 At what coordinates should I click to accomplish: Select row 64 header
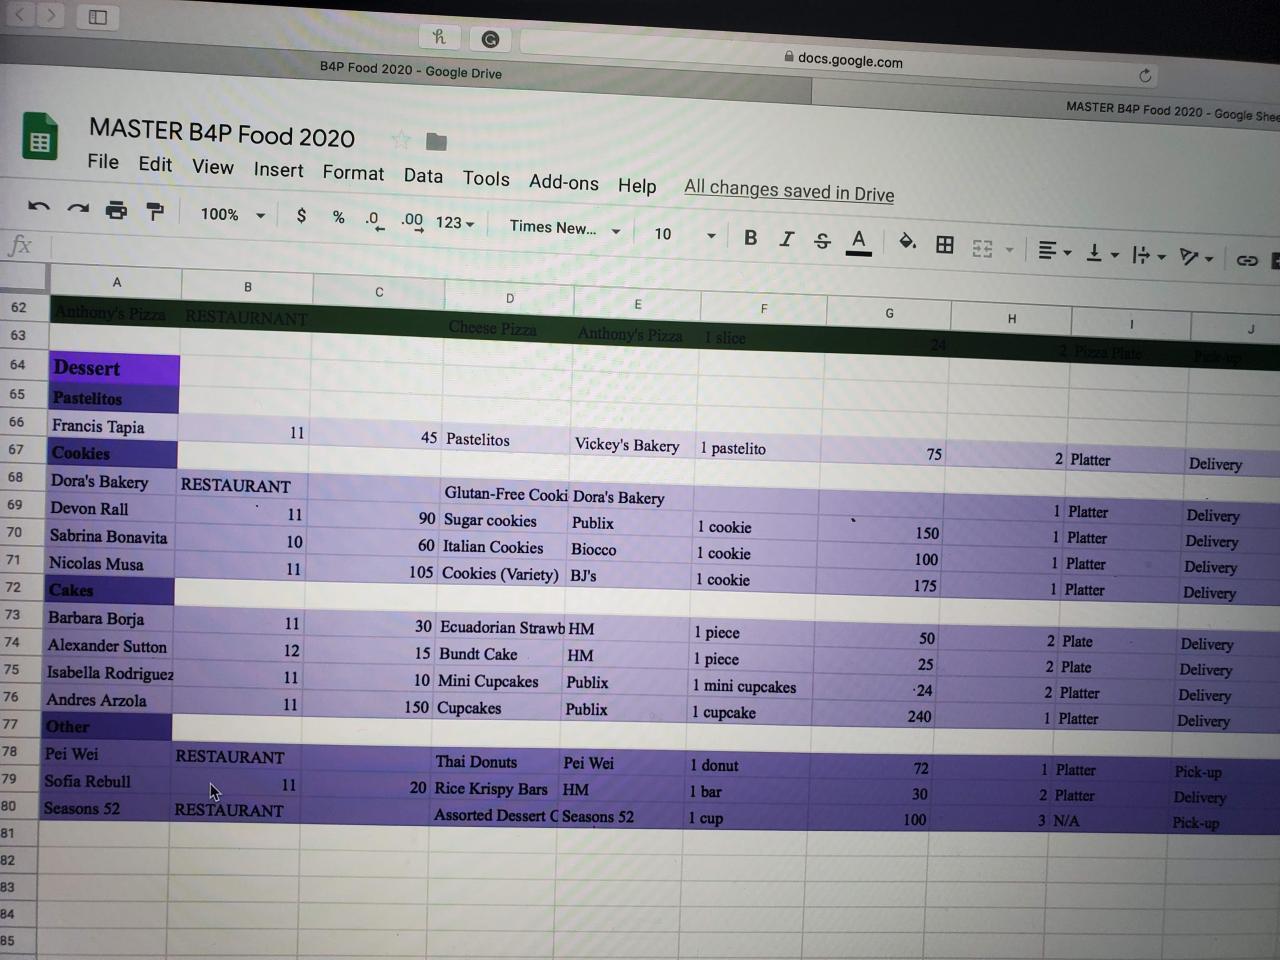click(x=18, y=365)
